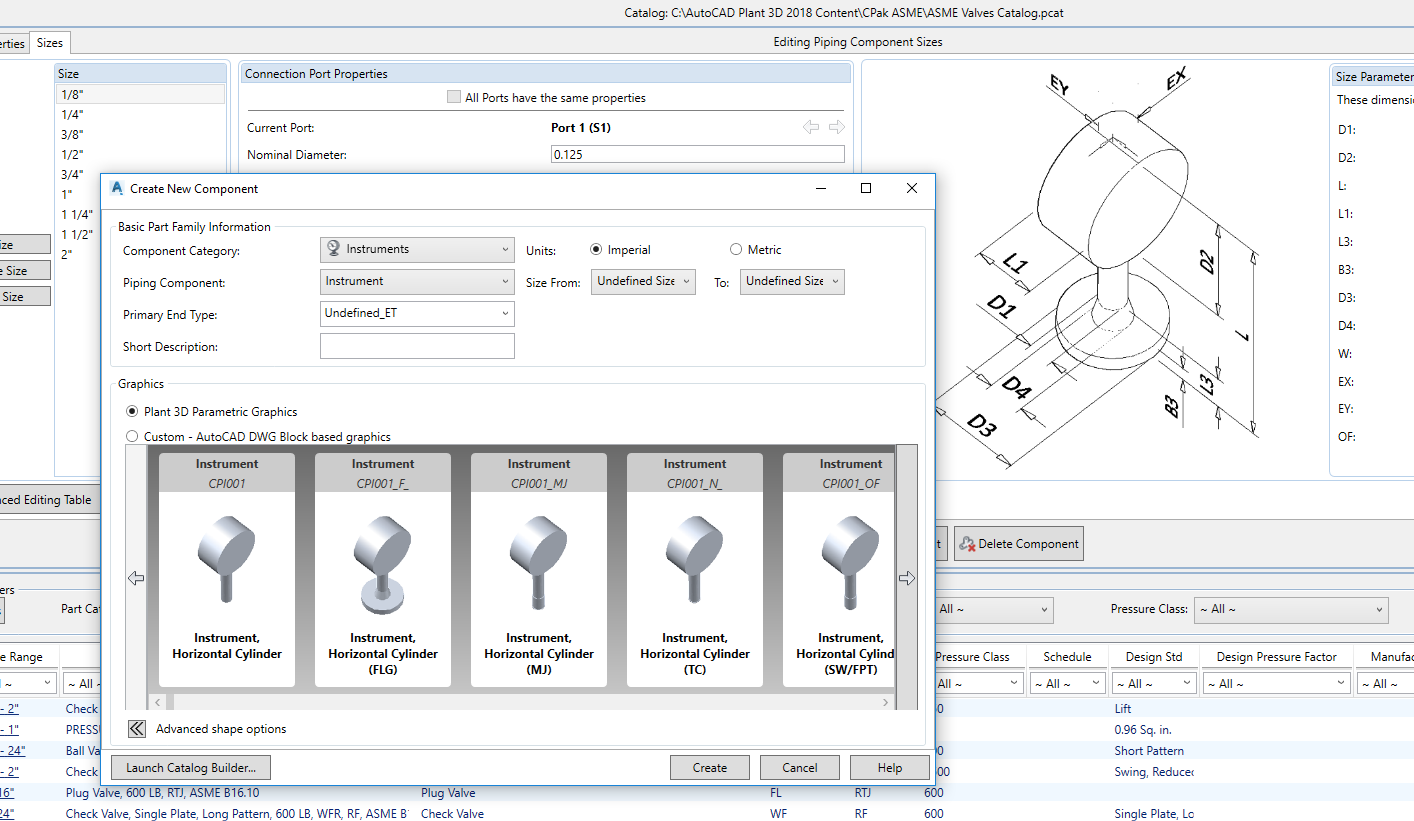
Task: Select the CPI001_MJ instrument thumbnail
Action: pyautogui.click(x=539, y=570)
